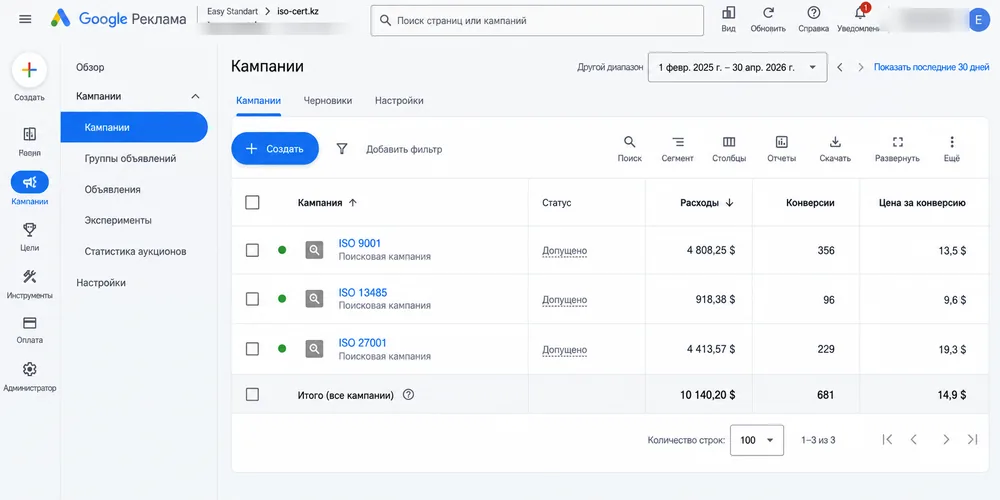The image size is (1000, 500).
Task: Click the filter funnel icon
Action: point(342,149)
